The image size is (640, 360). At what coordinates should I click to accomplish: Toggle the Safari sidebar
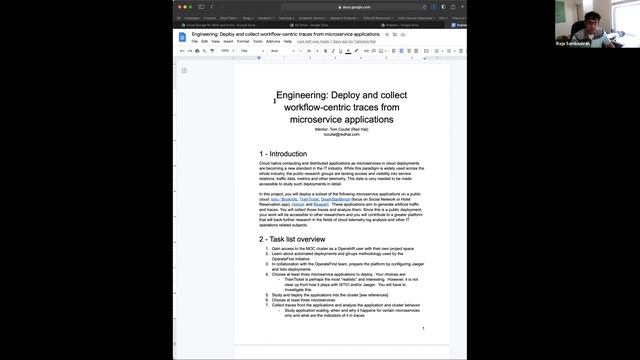pyautogui.click(x=201, y=7)
